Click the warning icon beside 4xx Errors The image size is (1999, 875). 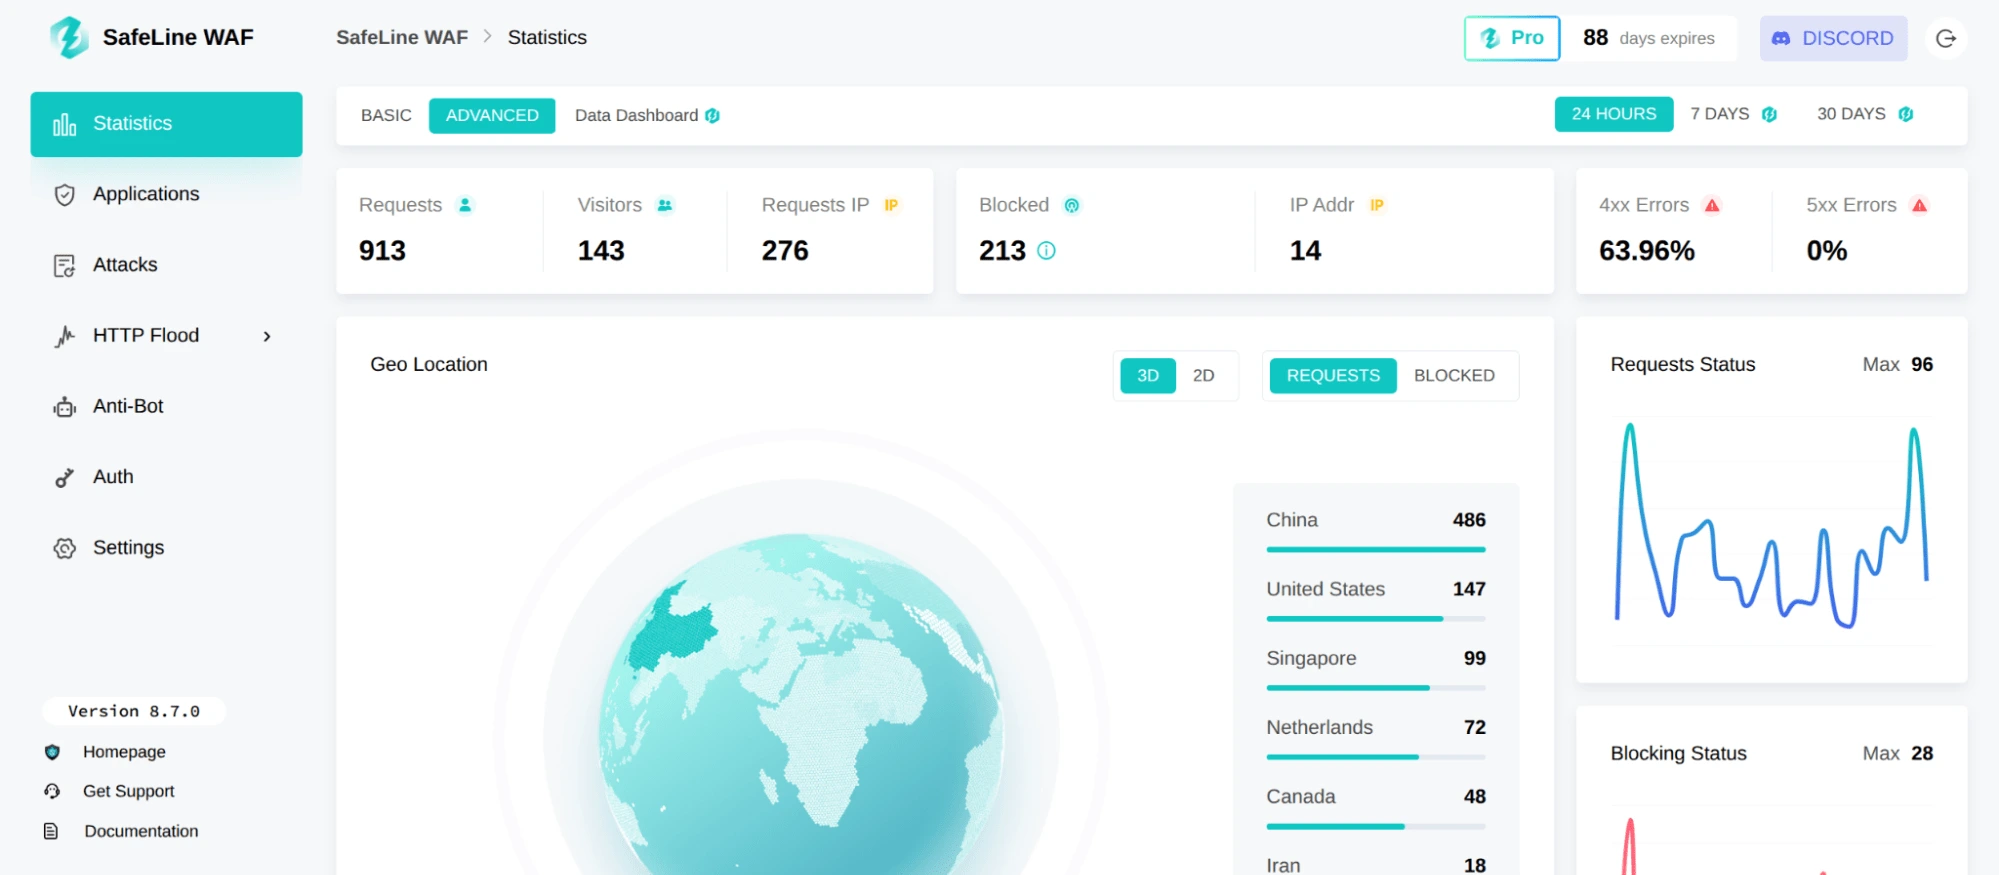pos(1712,205)
